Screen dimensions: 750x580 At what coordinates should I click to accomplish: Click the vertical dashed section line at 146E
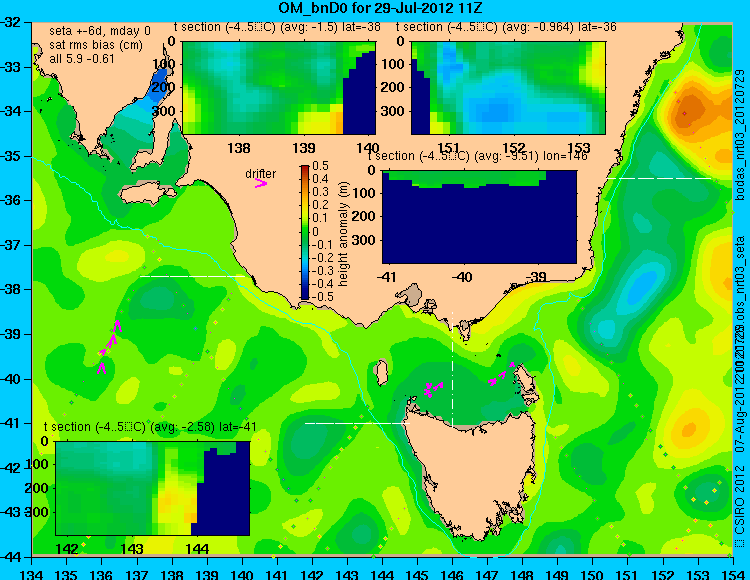[x=452, y=369]
